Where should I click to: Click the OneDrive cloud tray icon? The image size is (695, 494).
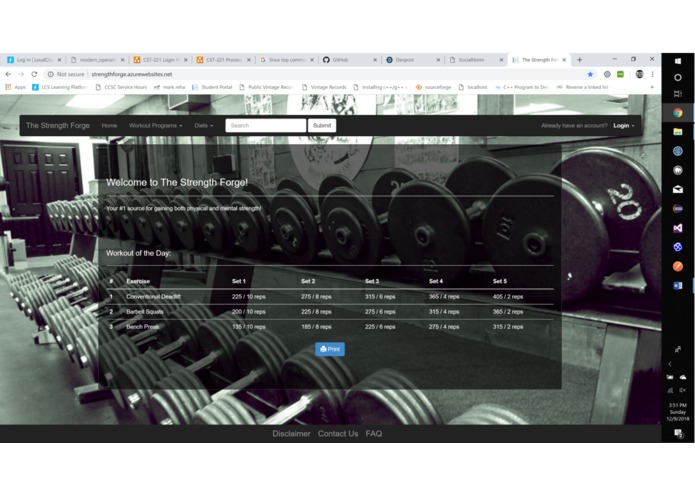pos(683,377)
